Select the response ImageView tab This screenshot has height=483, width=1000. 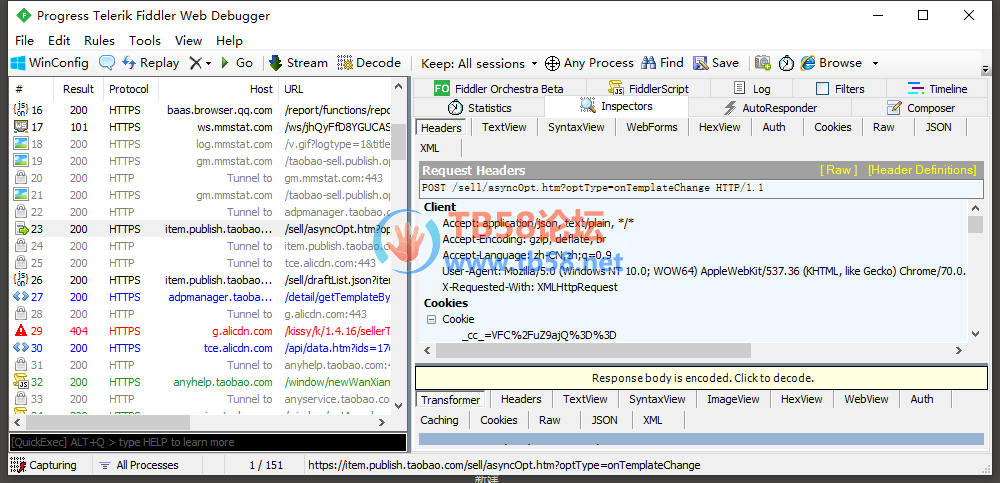(733, 399)
